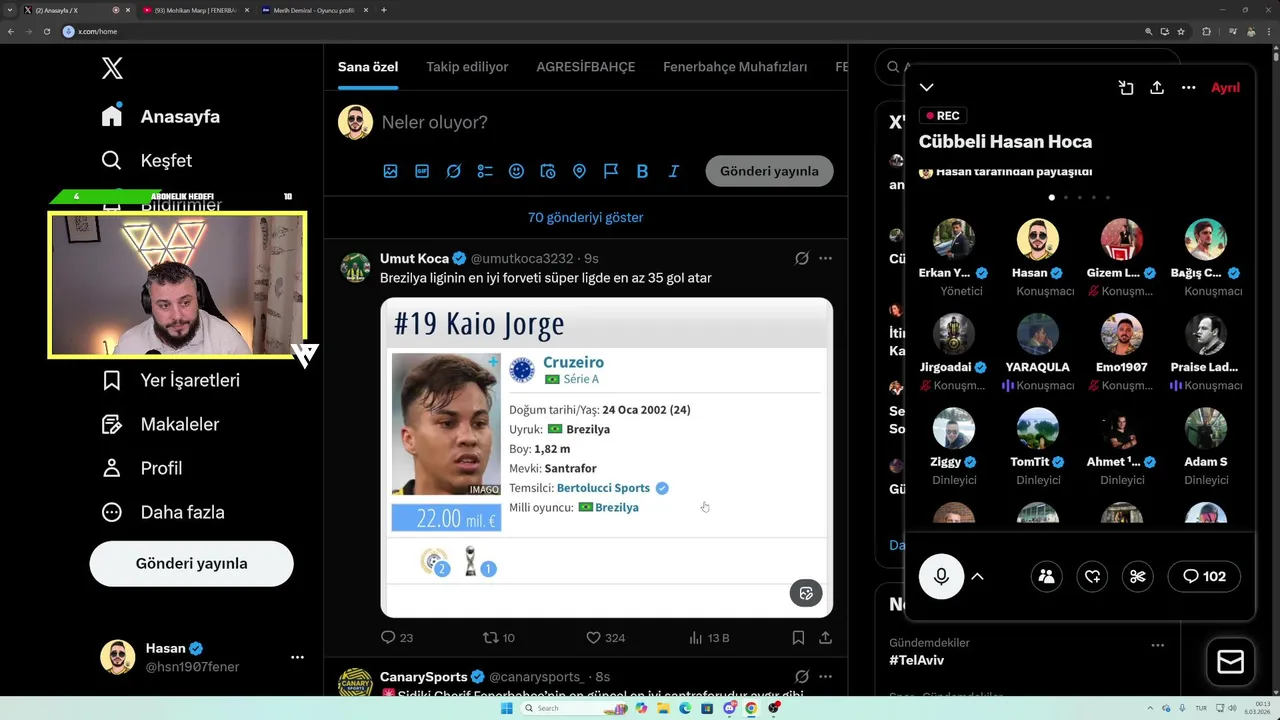The width and height of the screenshot is (1280, 720).
Task: Share the Space
Action: pyautogui.click(x=1157, y=88)
